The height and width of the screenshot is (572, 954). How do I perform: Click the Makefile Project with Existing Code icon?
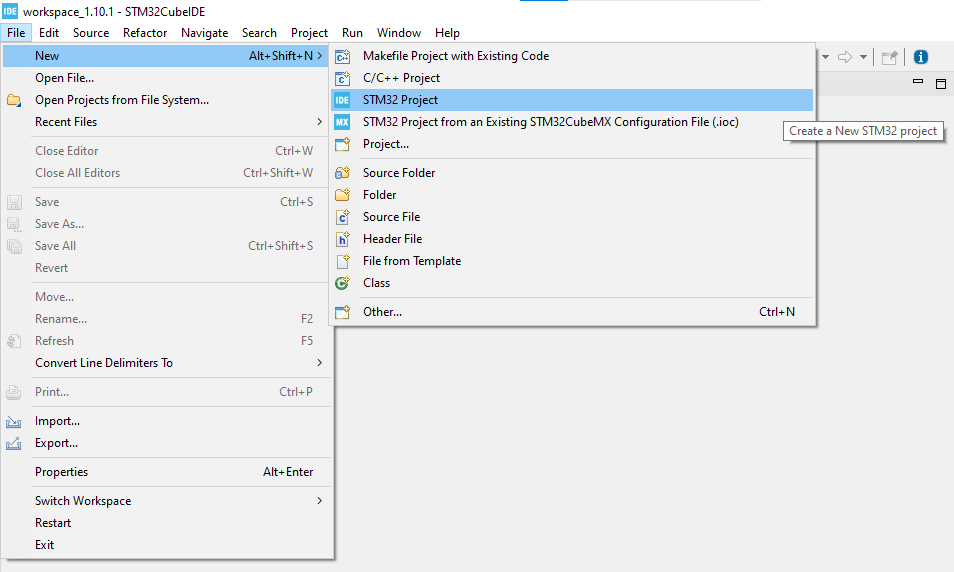[343, 56]
